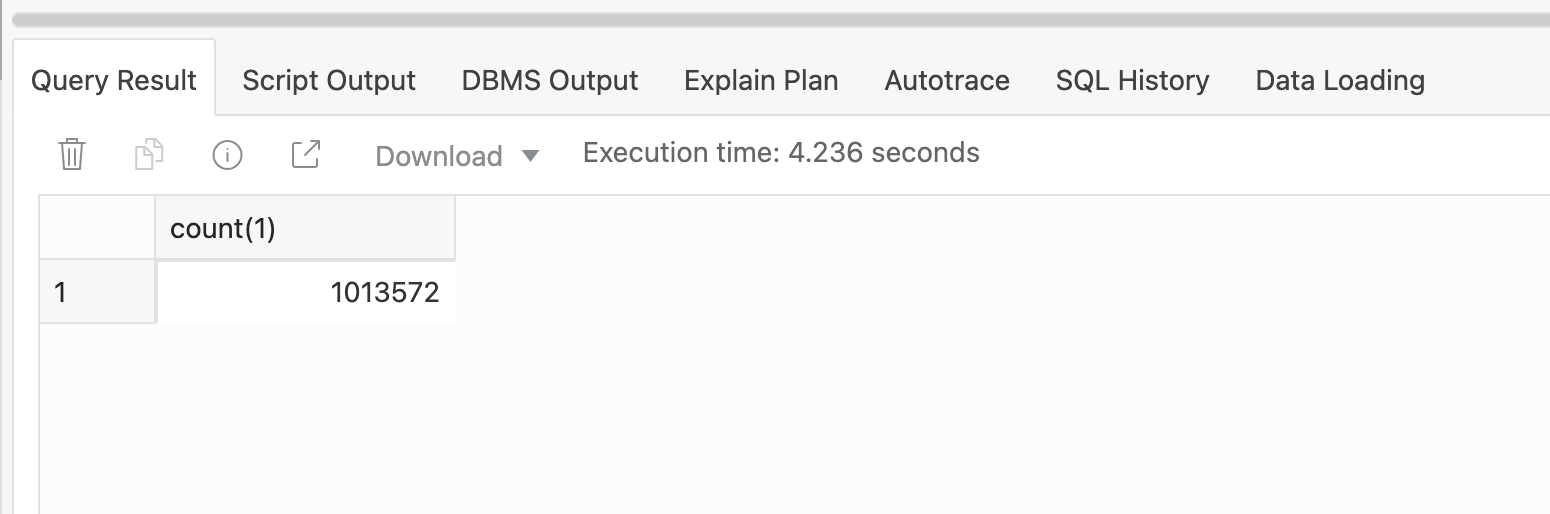Click the count(1) column header
The height and width of the screenshot is (514, 1550).
tap(305, 229)
